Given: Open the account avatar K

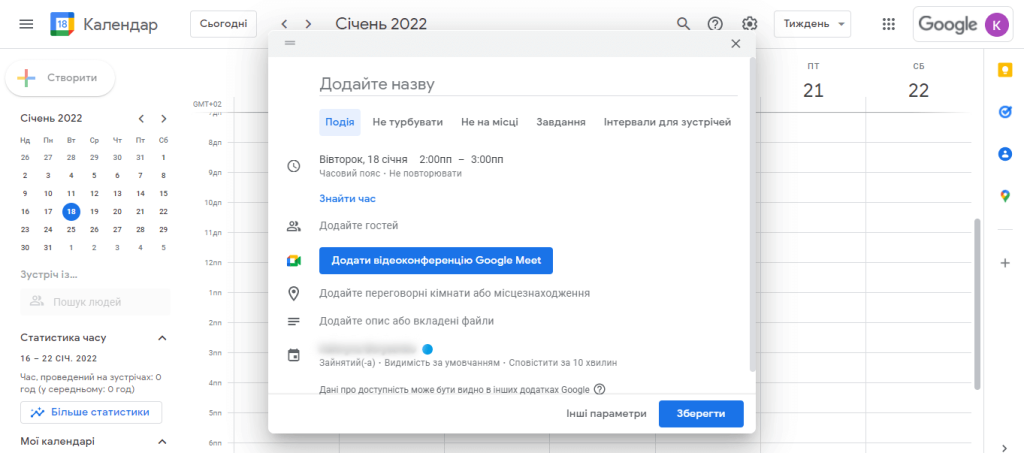Looking at the screenshot, I should coord(997,24).
